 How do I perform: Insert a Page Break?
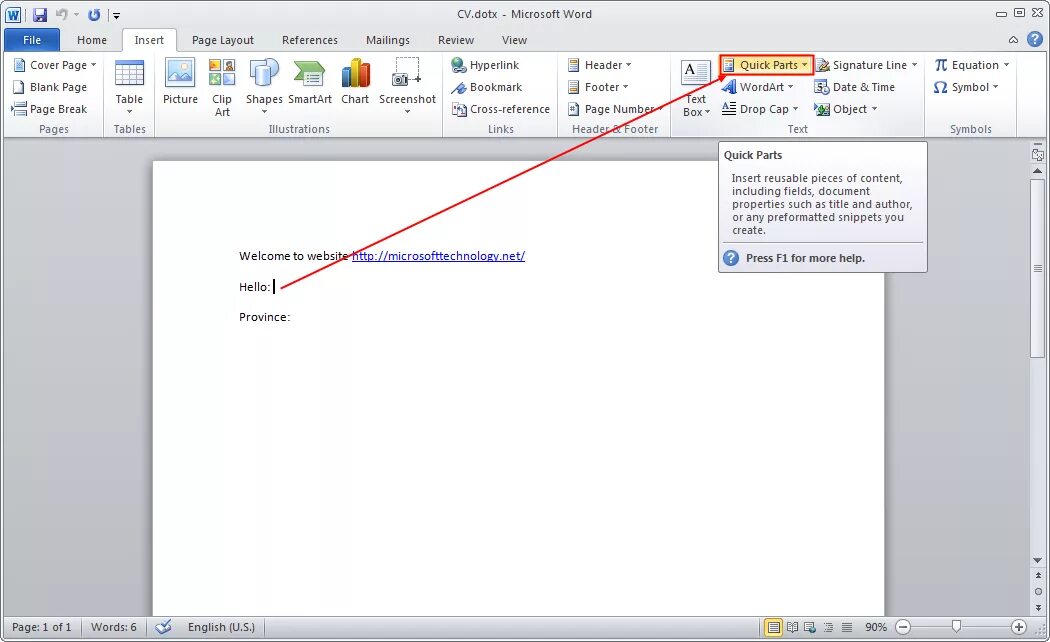(x=50, y=109)
